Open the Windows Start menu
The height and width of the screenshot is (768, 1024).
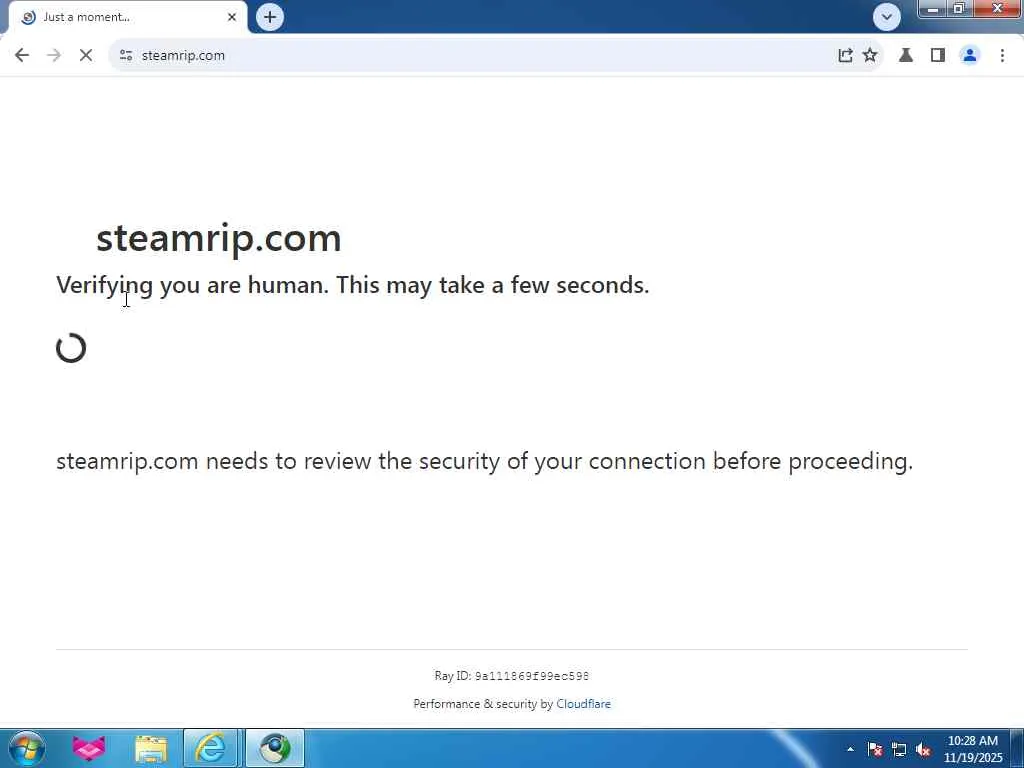26,748
